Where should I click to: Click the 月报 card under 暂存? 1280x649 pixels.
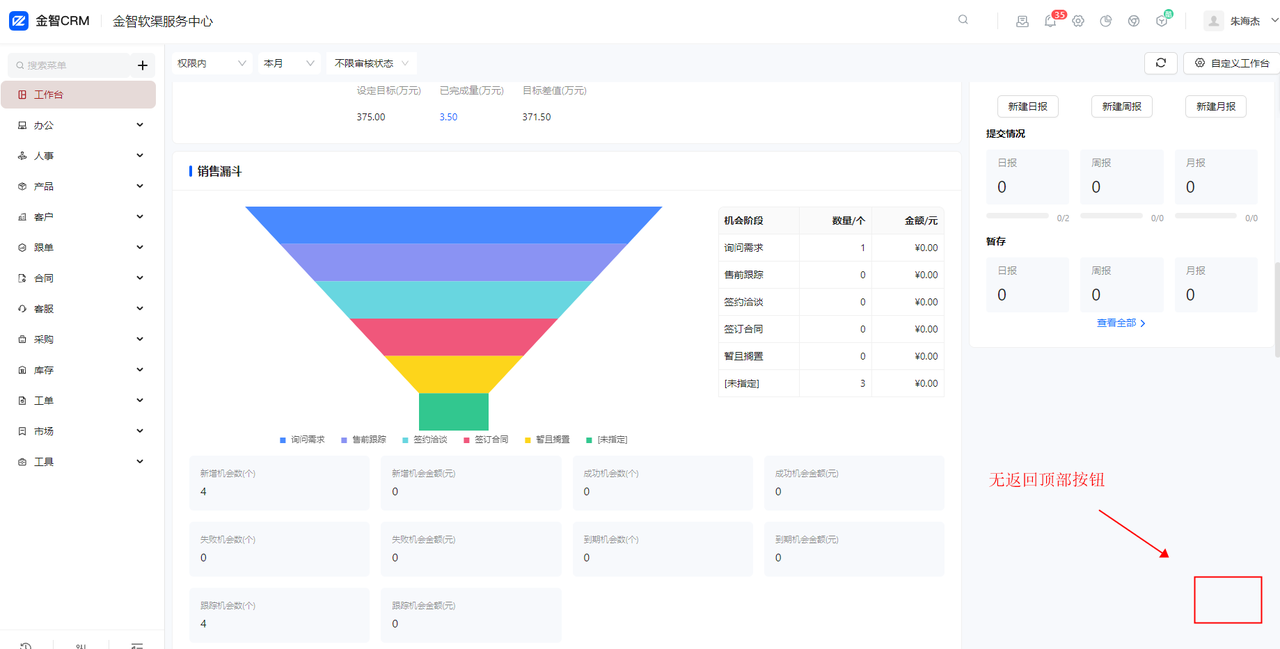[x=1216, y=285]
